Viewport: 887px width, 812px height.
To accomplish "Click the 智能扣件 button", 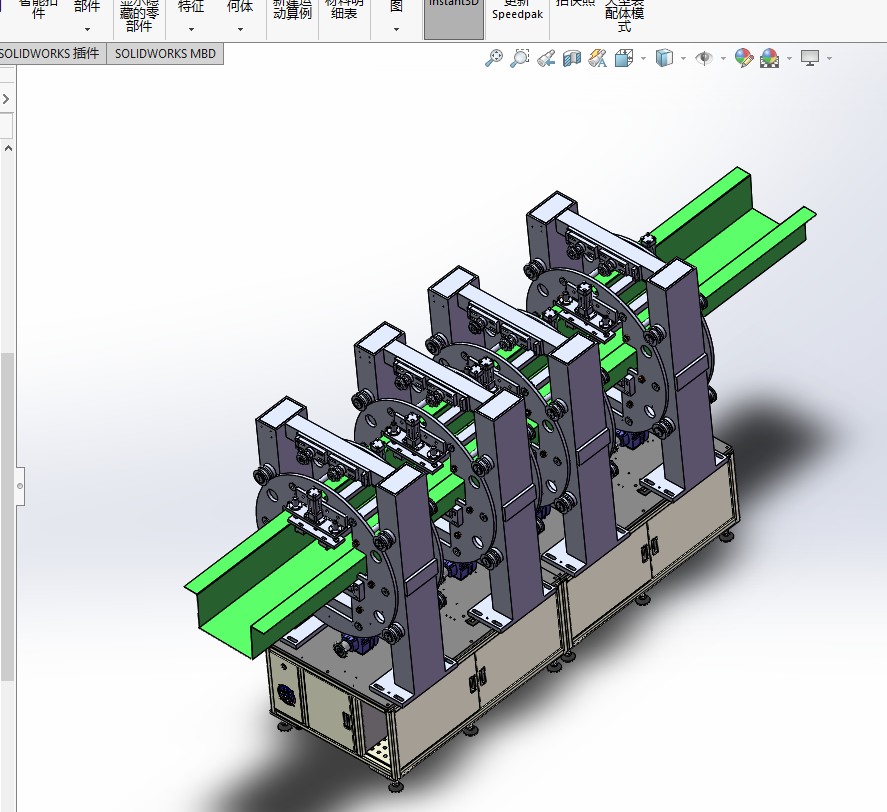I will tap(38, 10).
